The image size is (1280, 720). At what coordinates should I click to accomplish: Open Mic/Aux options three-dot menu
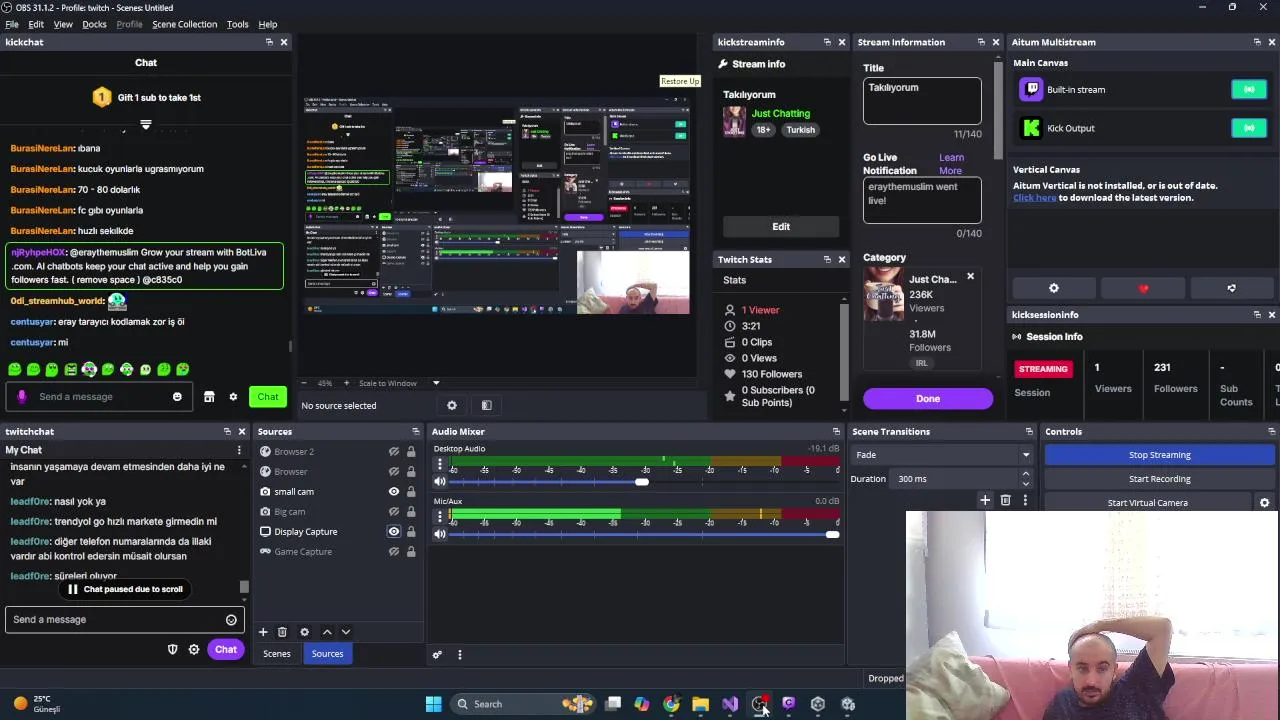tap(440, 516)
